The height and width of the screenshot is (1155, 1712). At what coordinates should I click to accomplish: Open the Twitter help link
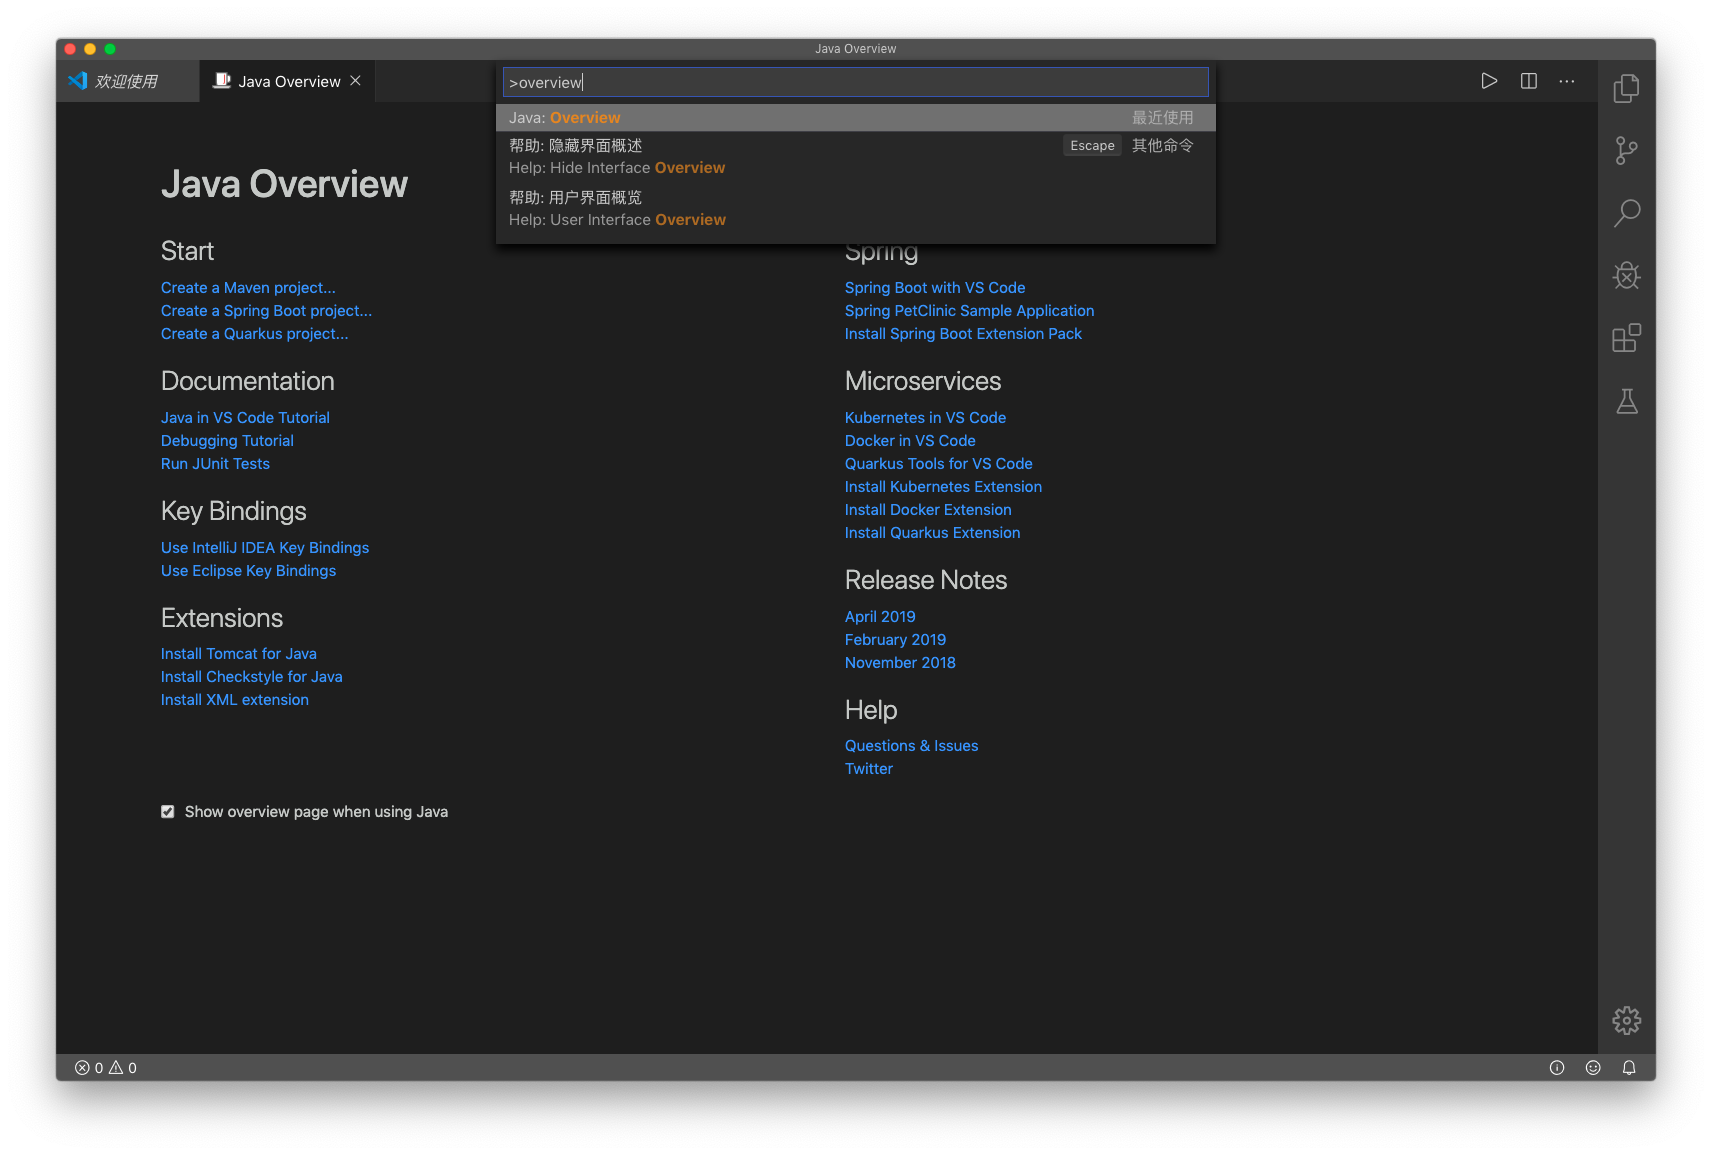pyautogui.click(x=869, y=769)
